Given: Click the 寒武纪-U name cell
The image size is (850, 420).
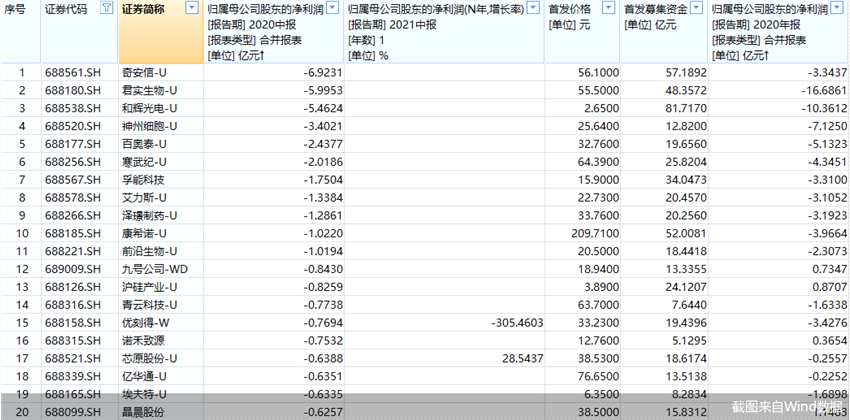Looking at the screenshot, I should pyautogui.click(x=145, y=162).
